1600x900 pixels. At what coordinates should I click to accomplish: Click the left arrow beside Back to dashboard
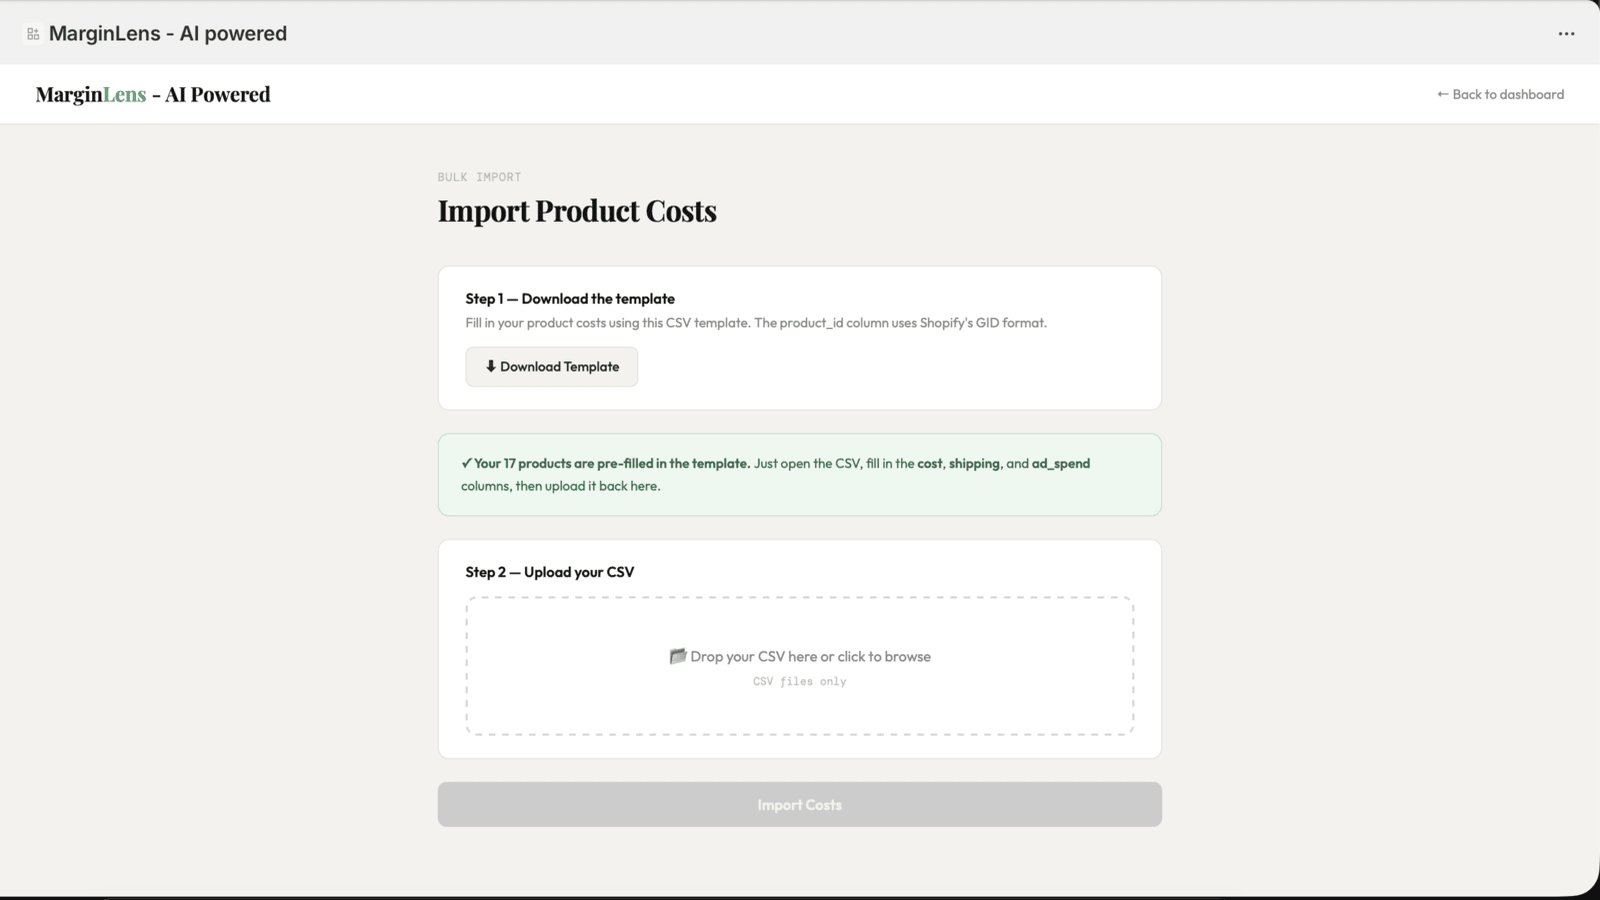click(x=1442, y=94)
